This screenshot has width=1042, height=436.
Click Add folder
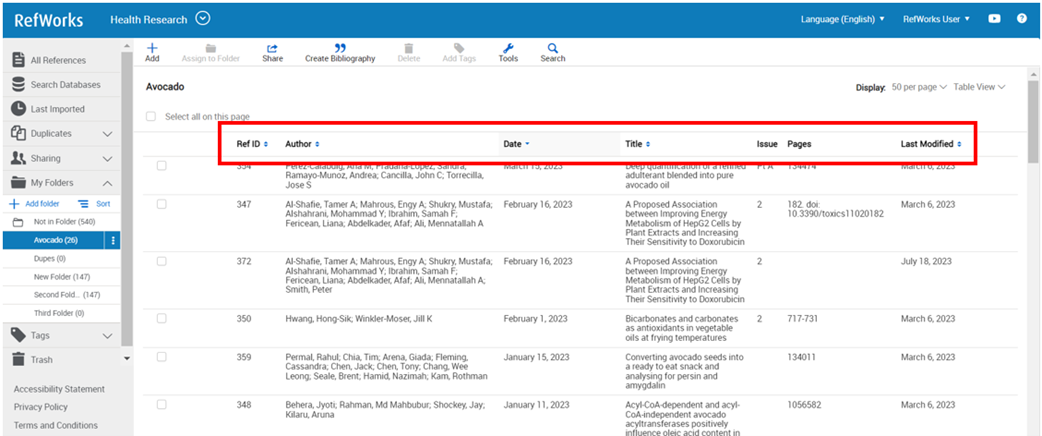point(34,204)
